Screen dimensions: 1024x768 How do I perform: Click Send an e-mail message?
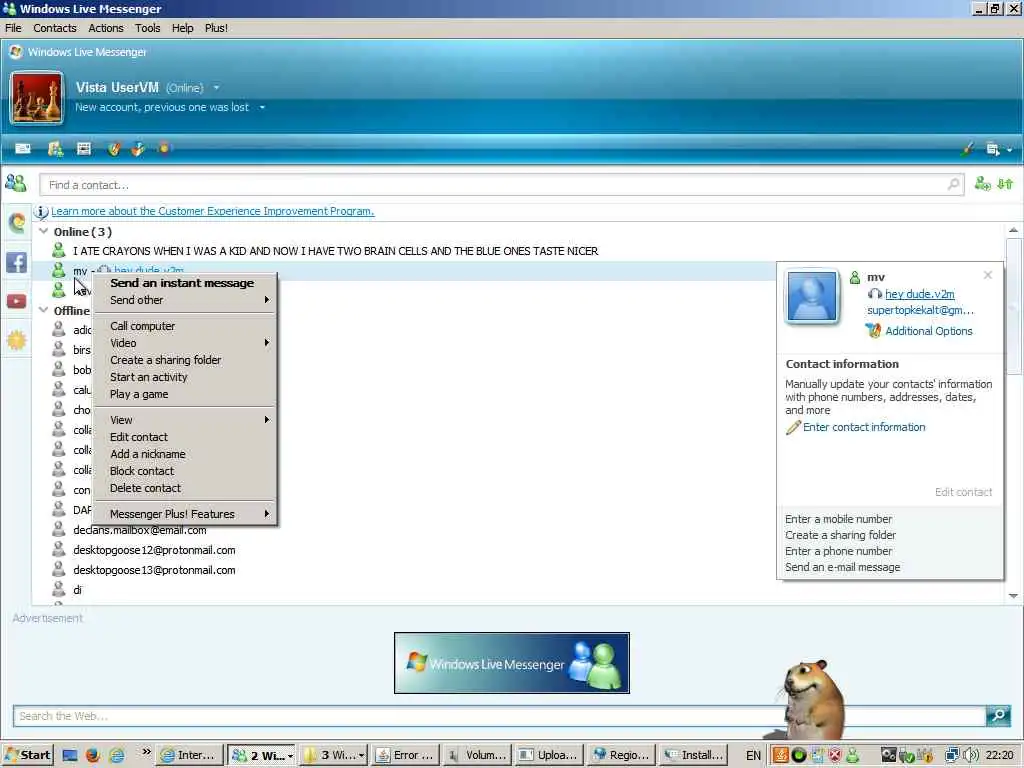[842, 568]
